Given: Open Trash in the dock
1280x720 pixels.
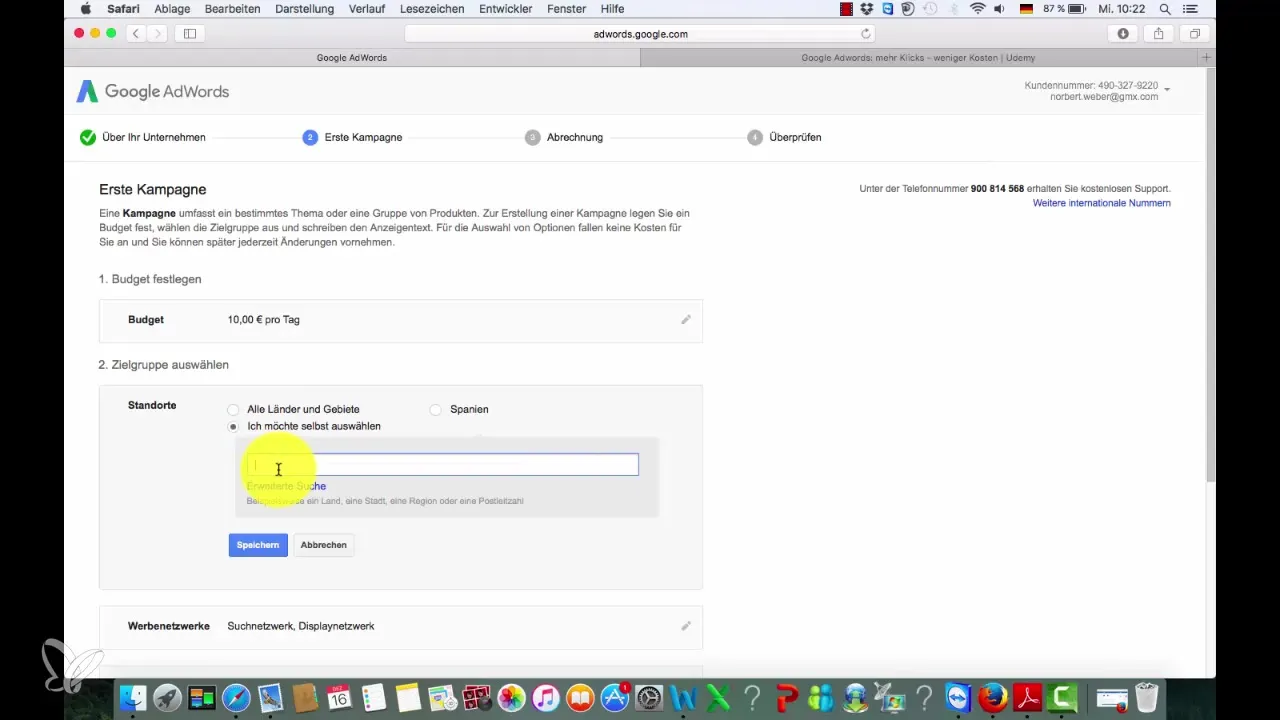Looking at the screenshot, I should (x=1147, y=697).
